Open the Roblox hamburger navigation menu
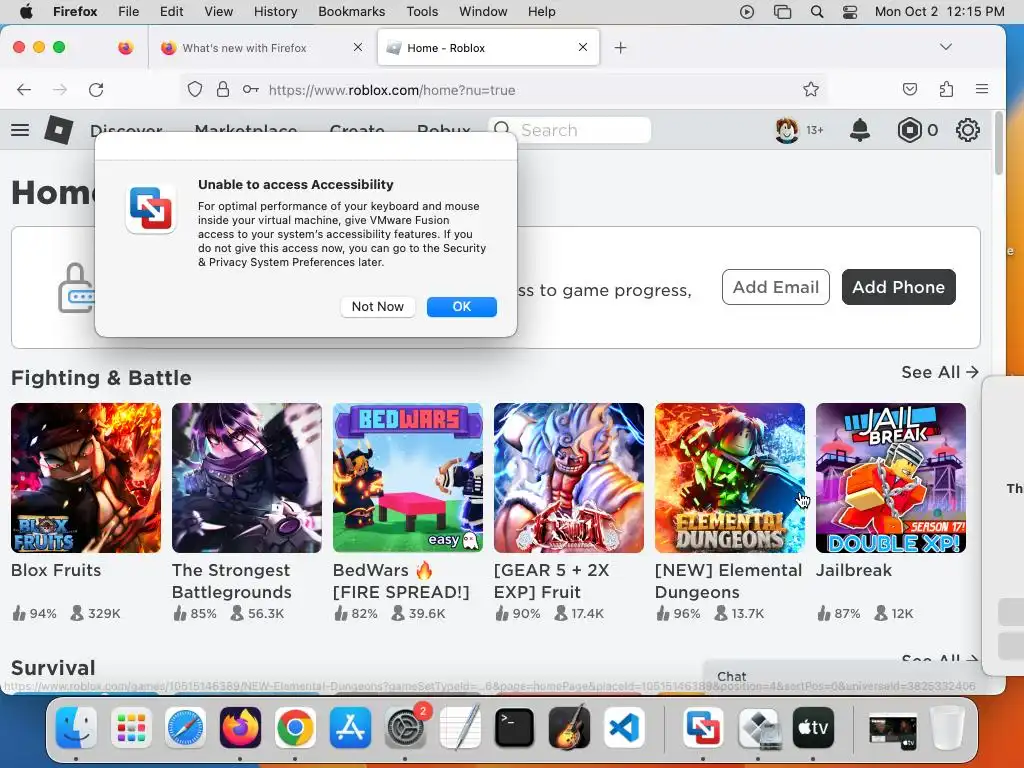 click(20, 130)
